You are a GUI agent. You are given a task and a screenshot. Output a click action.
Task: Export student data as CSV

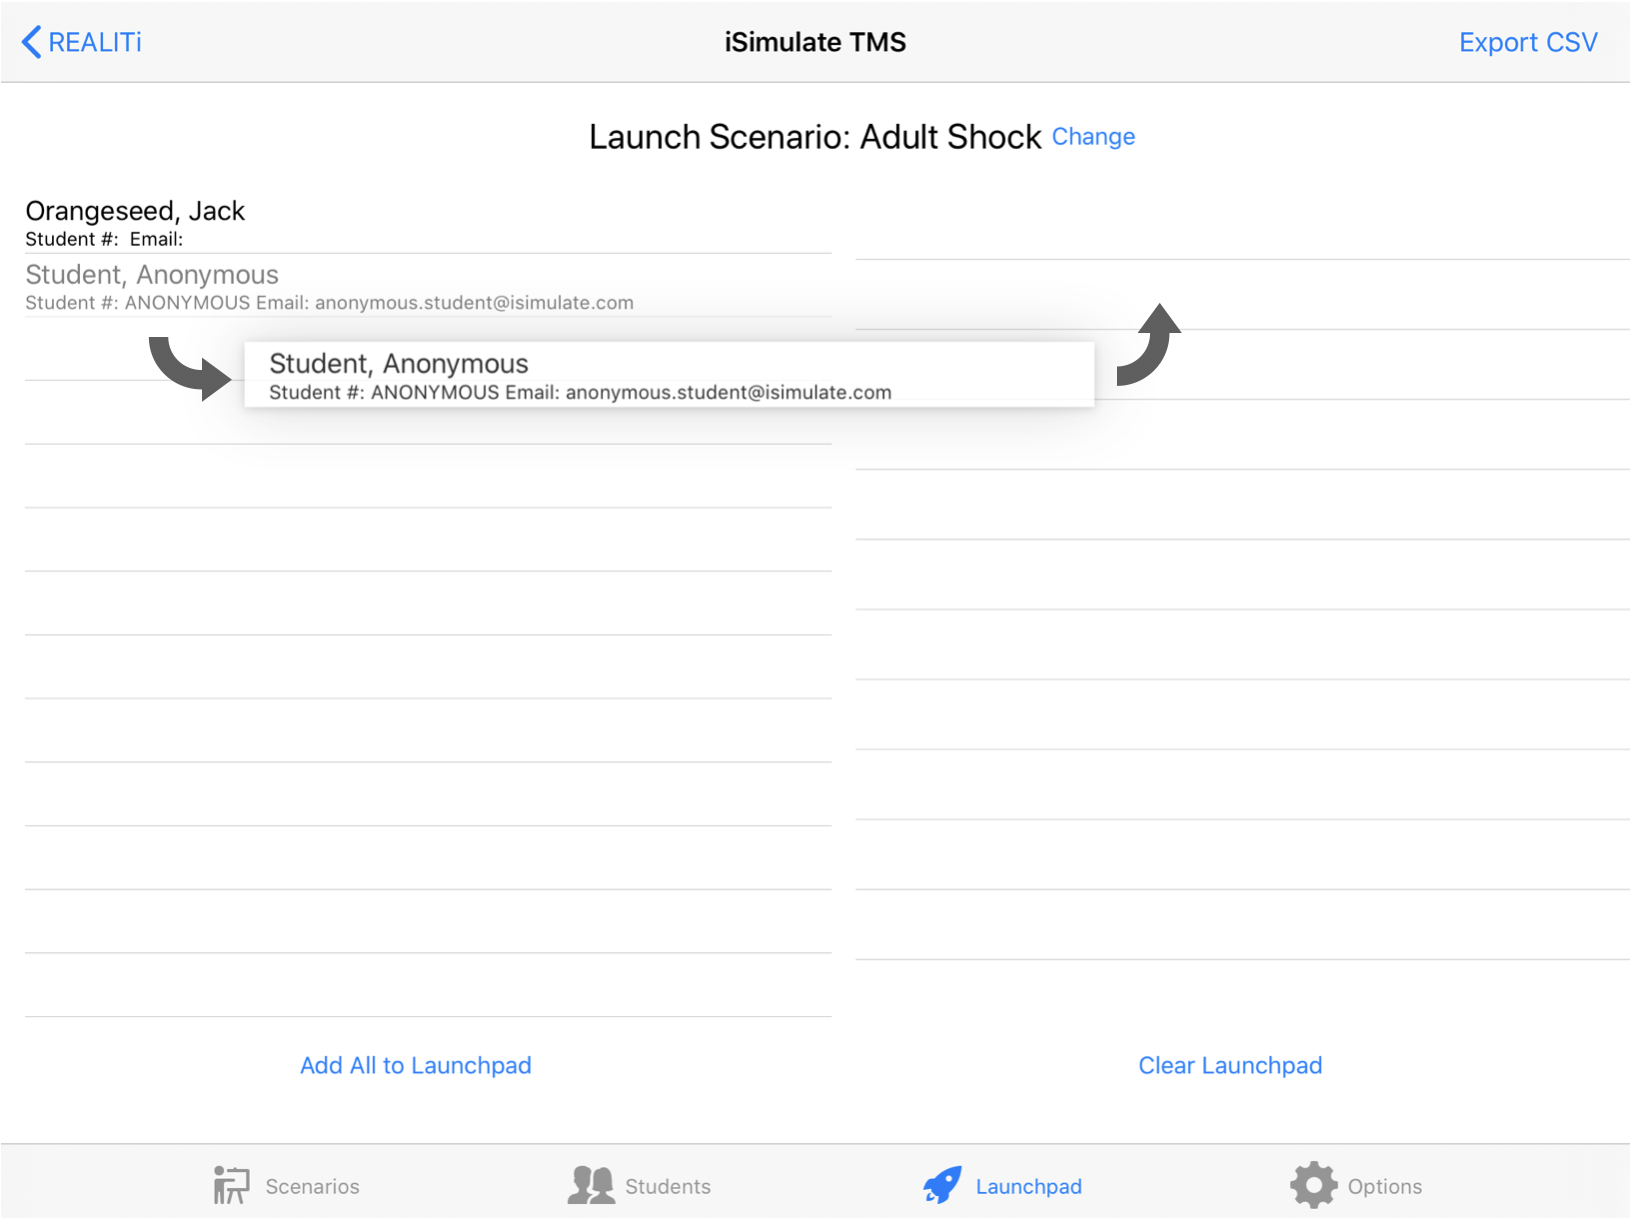click(1527, 42)
